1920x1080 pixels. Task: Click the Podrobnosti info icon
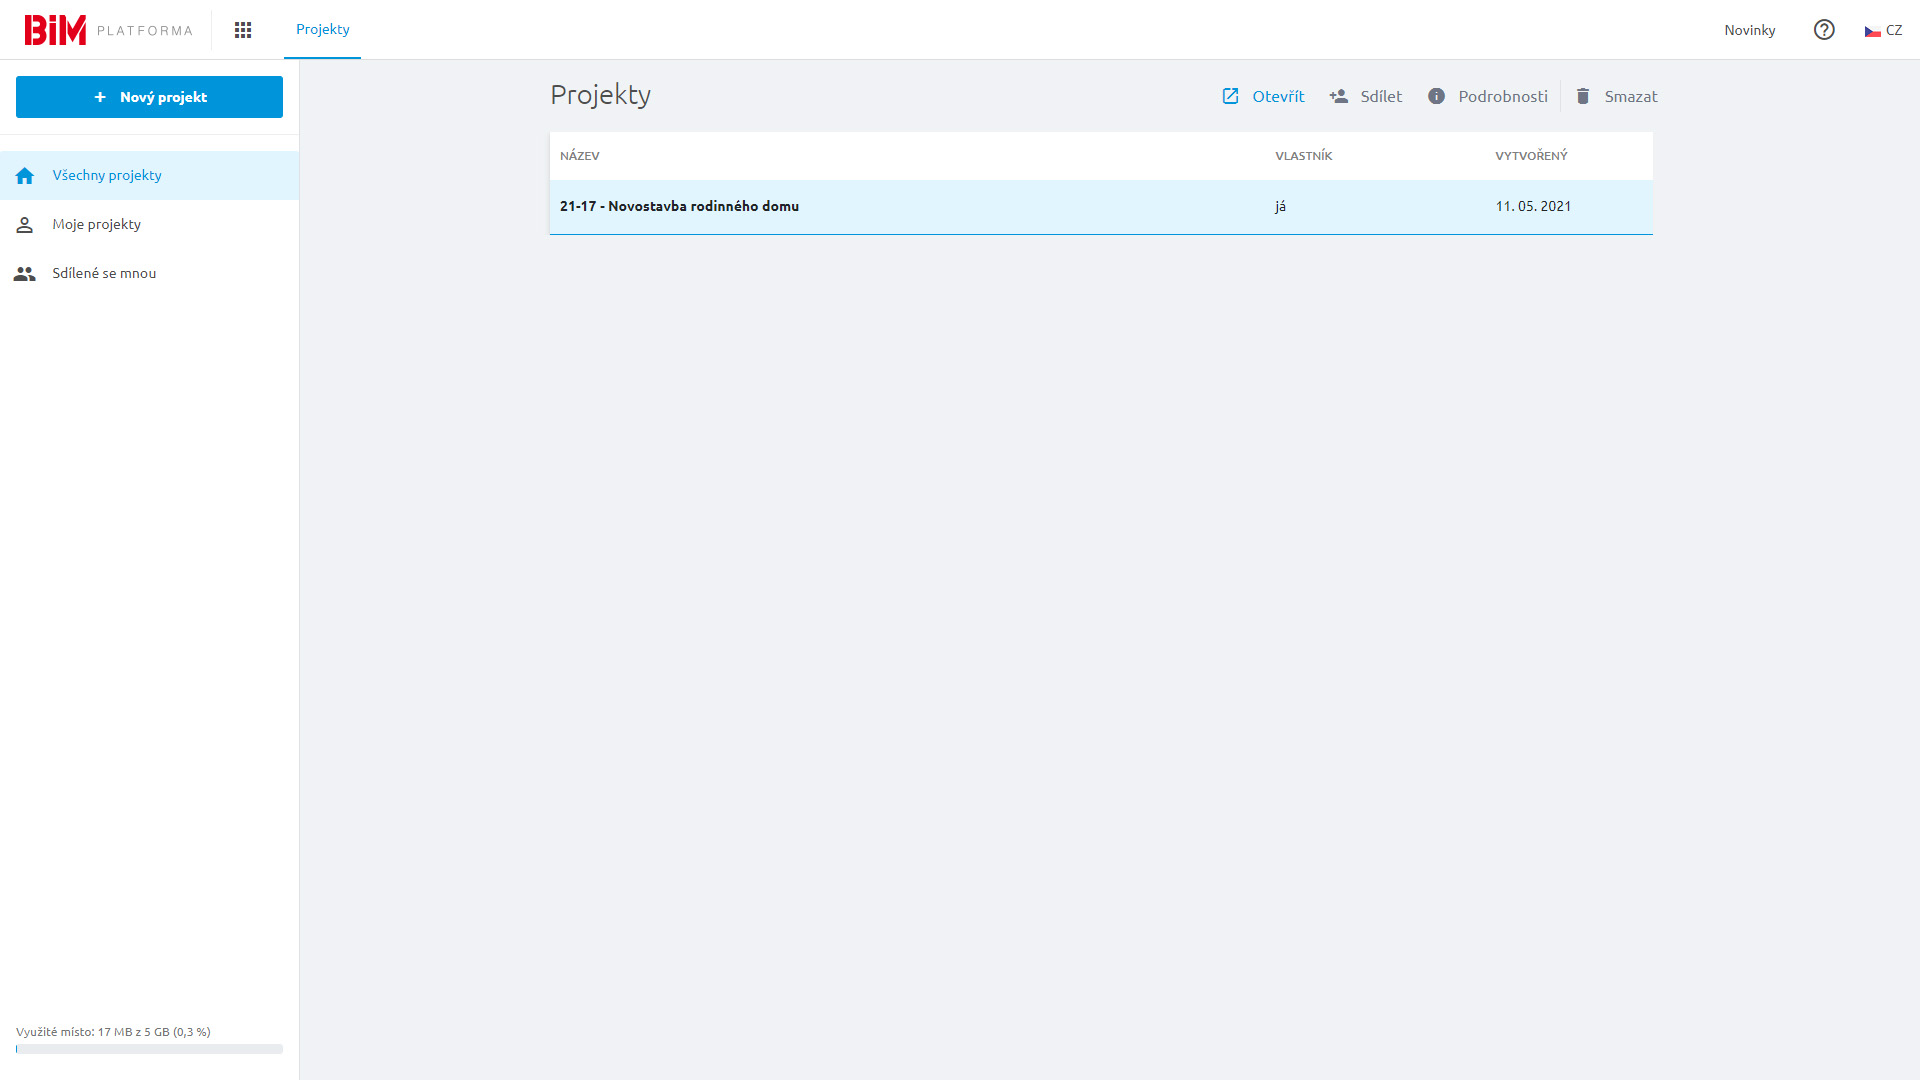pos(1436,96)
